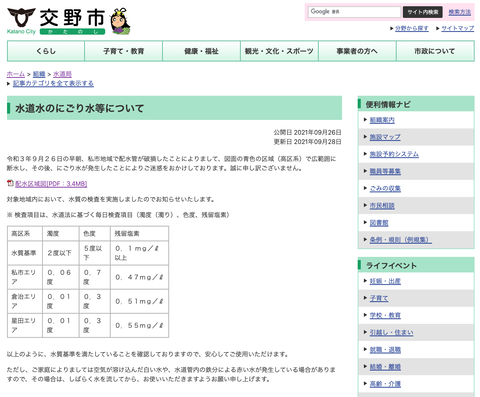Open the 結婚・離婚 life event link
Screen dimensions: 480x397
(x=385, y=367)
